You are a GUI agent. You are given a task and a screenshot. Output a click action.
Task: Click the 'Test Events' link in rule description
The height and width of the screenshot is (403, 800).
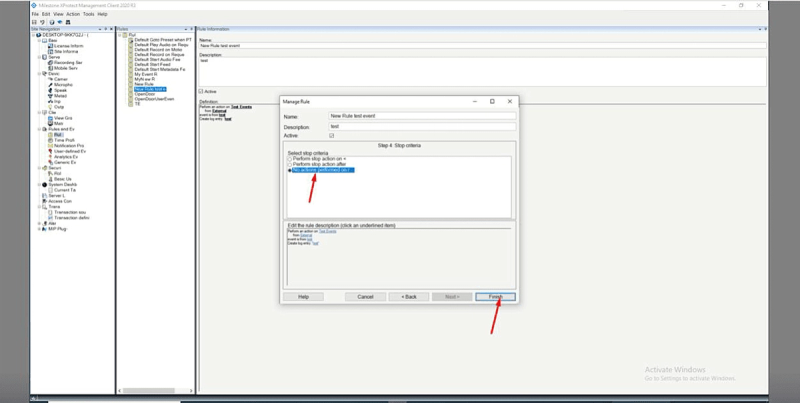(328, 231)
